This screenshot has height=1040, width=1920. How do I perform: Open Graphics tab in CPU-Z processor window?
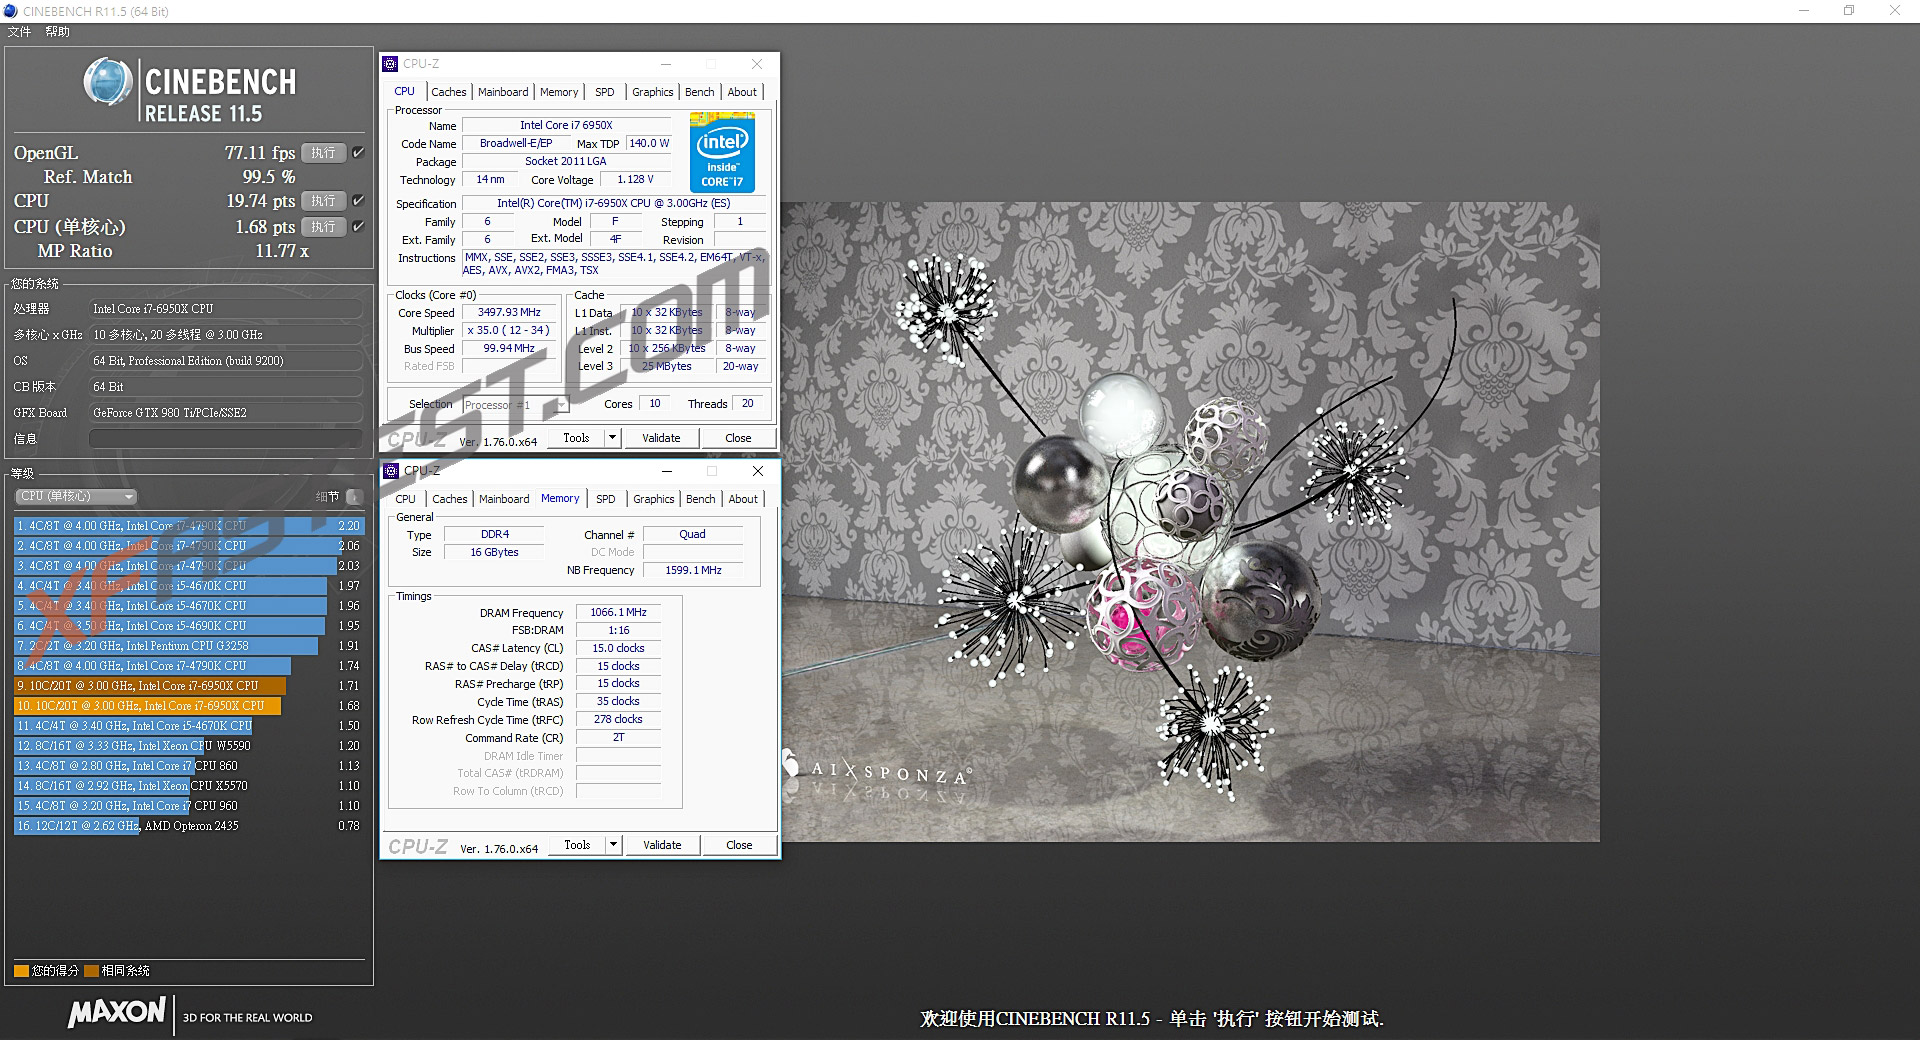pos(653,92)
